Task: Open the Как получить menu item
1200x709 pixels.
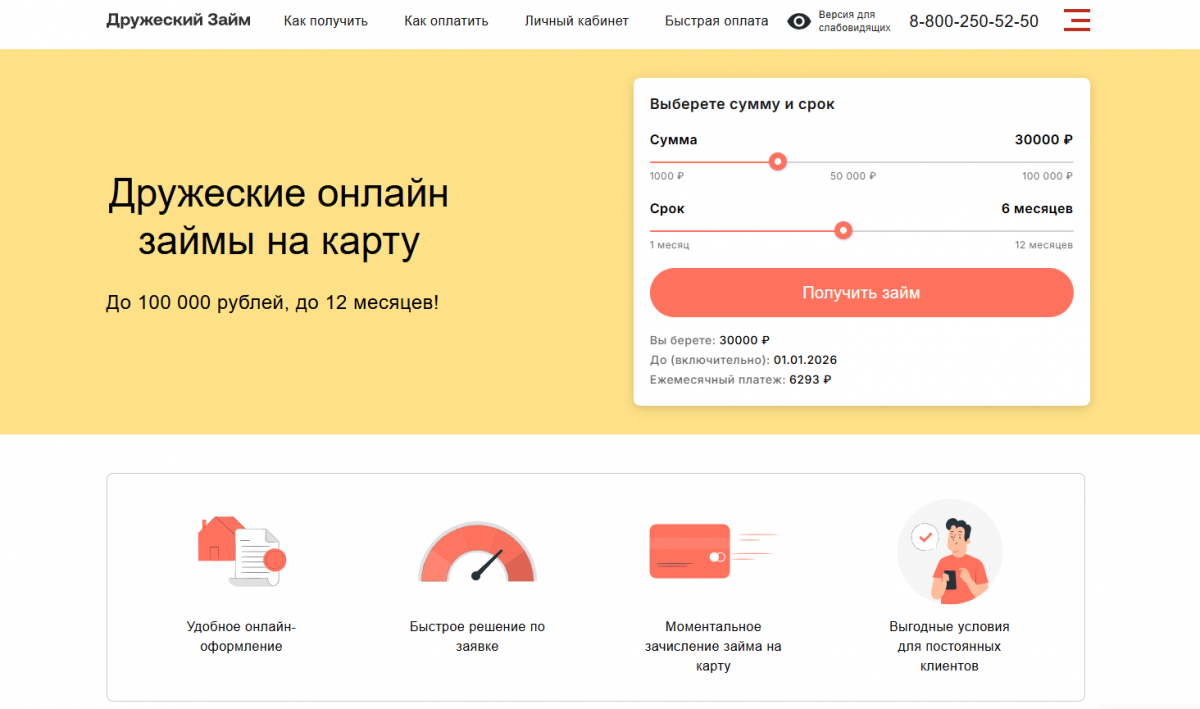Action: (x=326, y=21)
